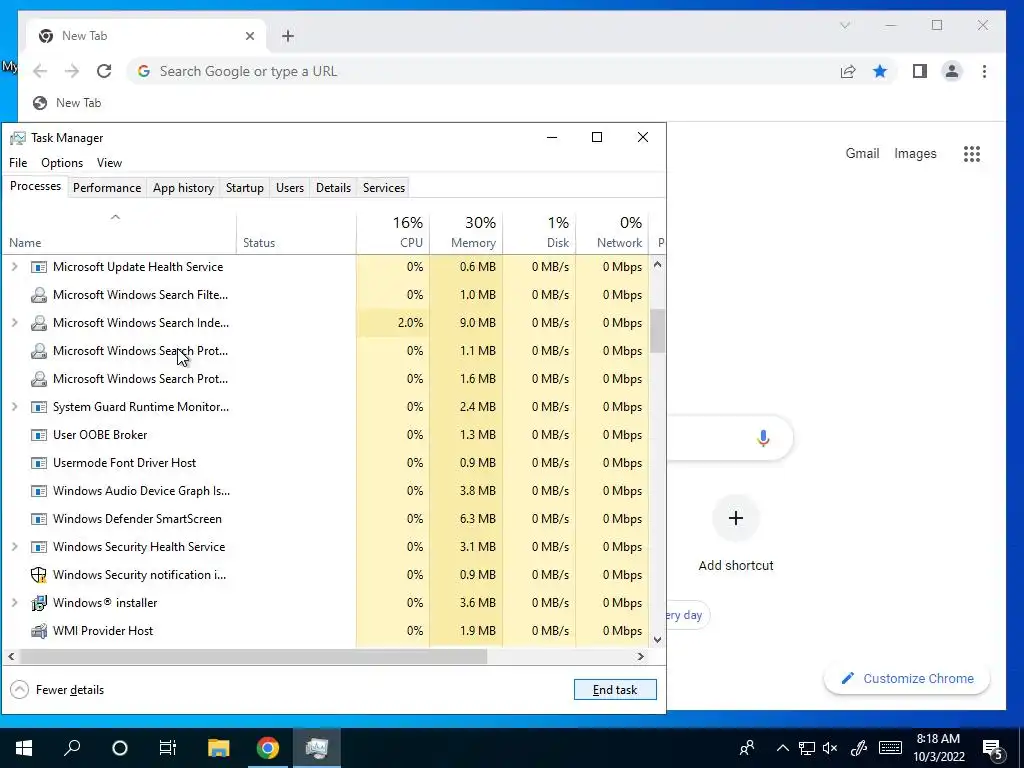Viewport: 1024px width, 768px height.
Task: Open the Images link
Action: (x=915, y=153)
